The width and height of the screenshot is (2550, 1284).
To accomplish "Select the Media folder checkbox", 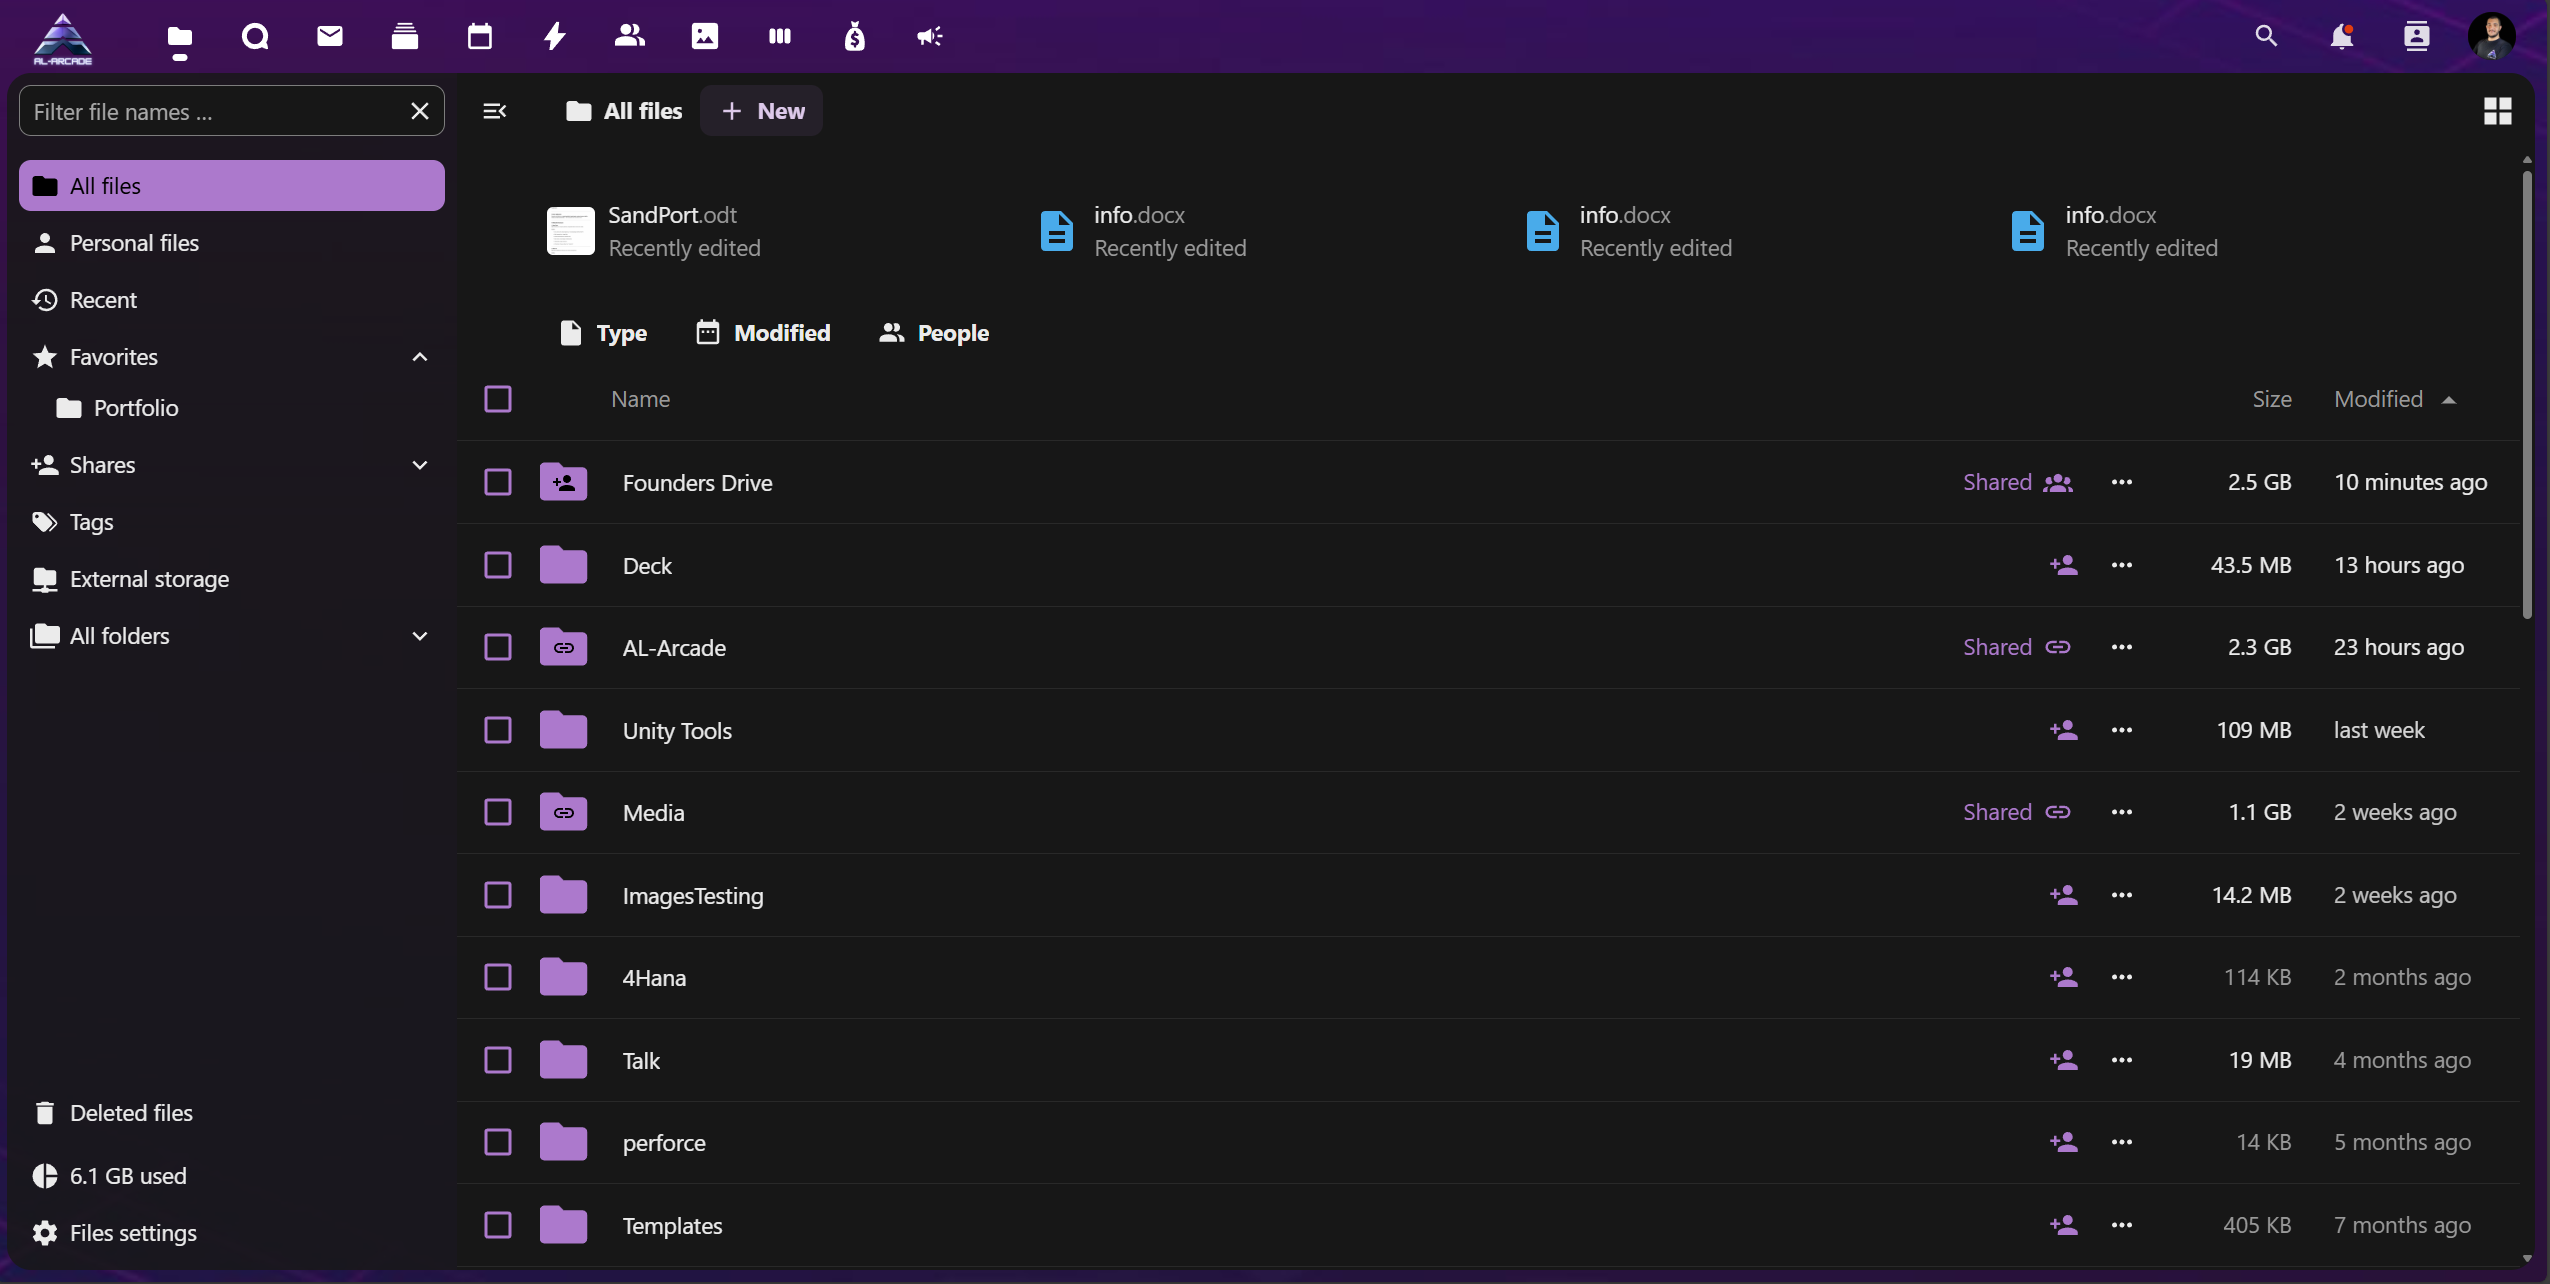I will click(x=498, y=812).
